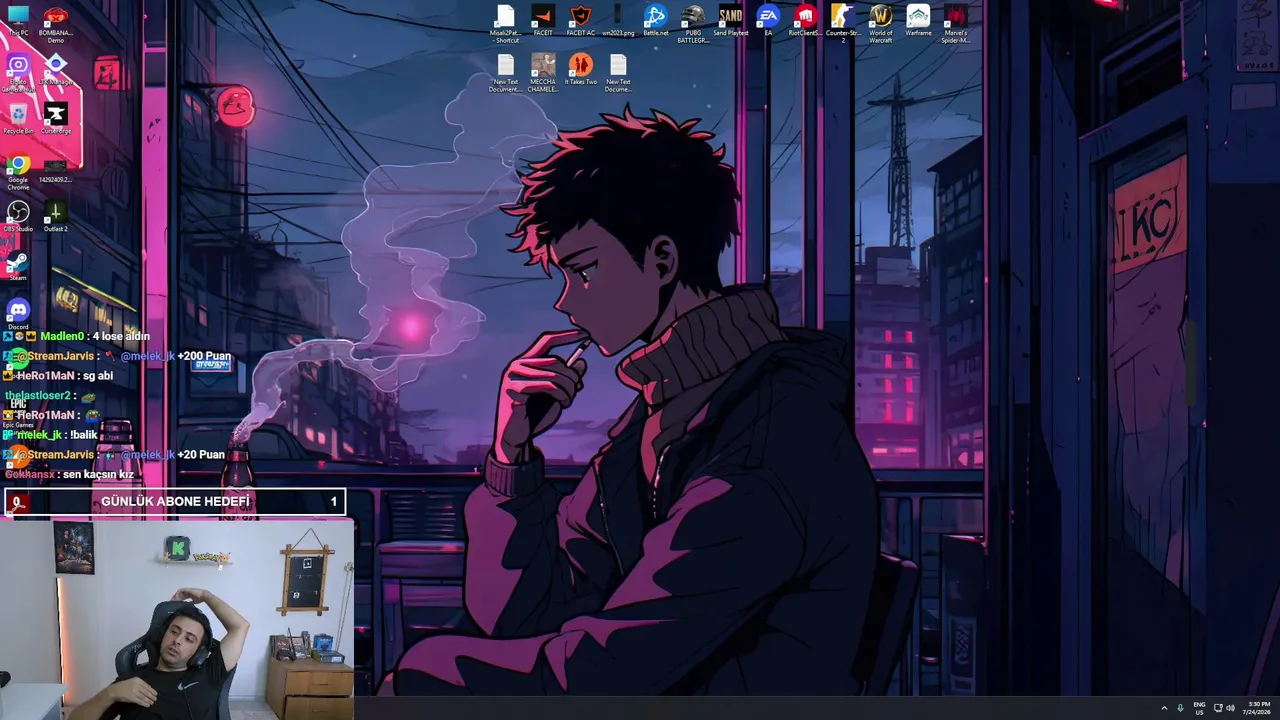Screen dimensions: 1280x720
Task: Open the It Takes Two shortcut
Action: [x=581, y=70]
